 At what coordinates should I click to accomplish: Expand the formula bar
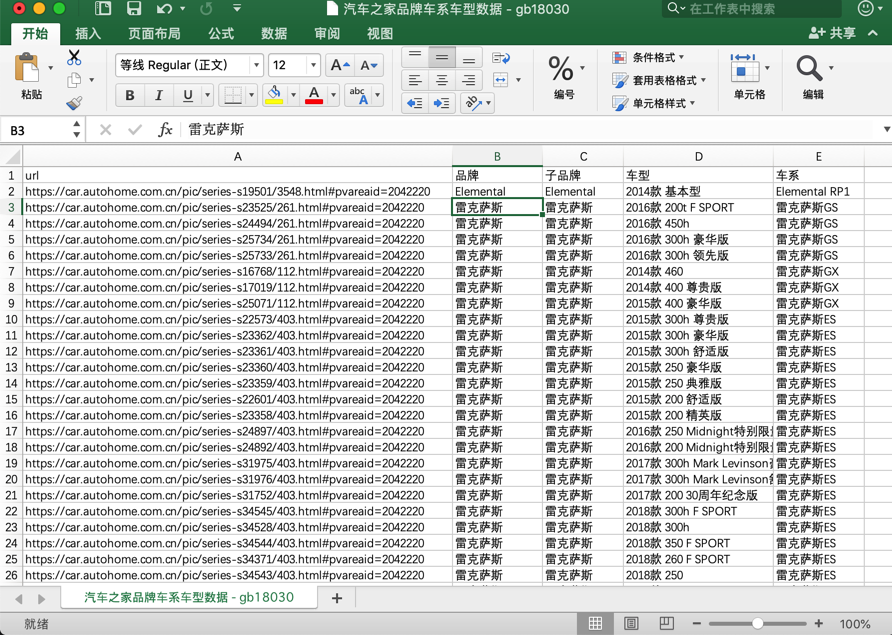click(x=886, y=129)
